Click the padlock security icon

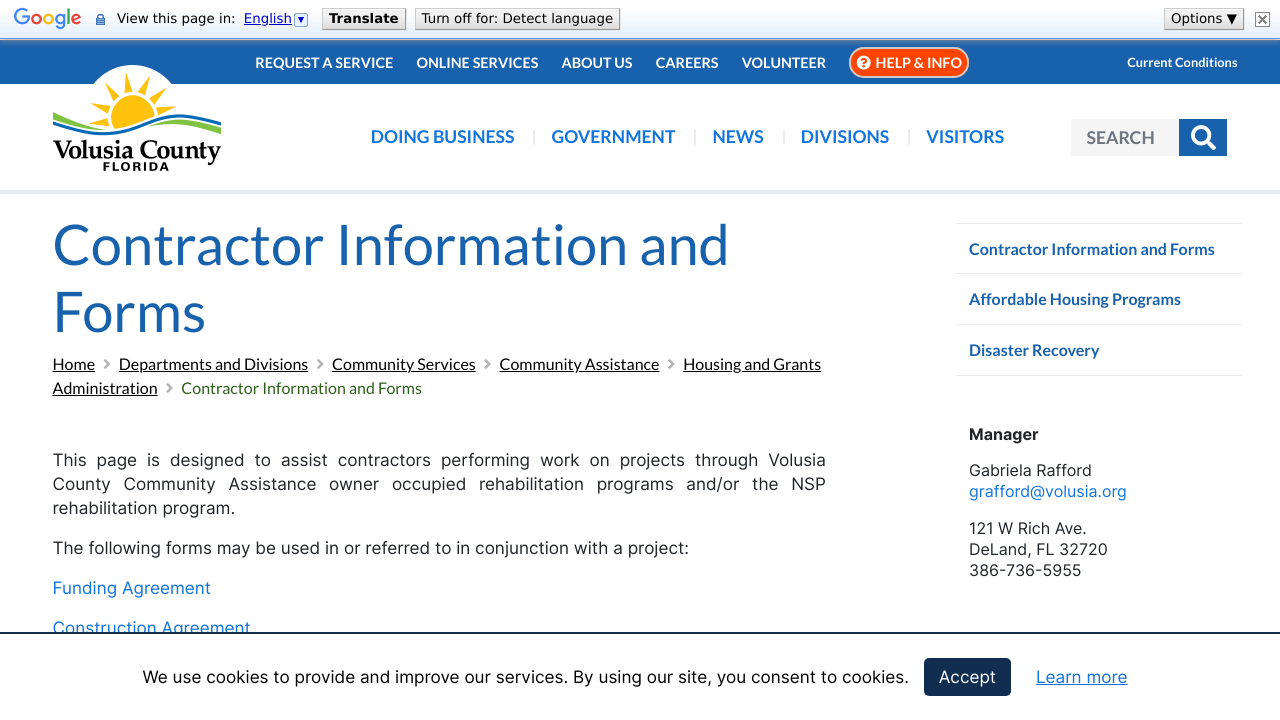[98, 17]
